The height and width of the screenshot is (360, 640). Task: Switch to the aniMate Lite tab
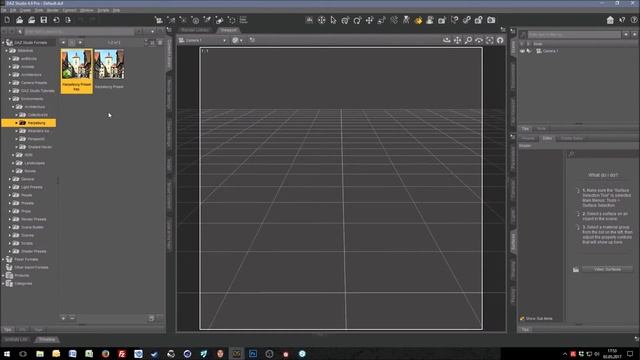16,340
